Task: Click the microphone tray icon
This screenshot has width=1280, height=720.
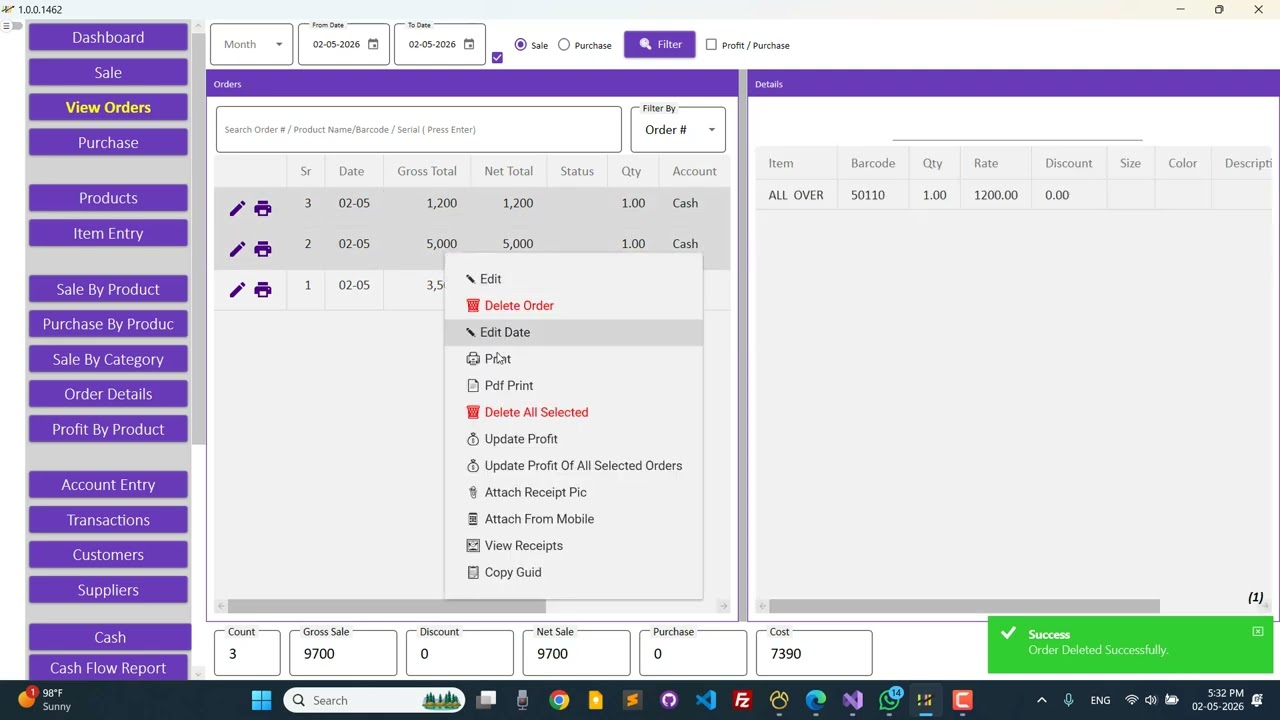Action: click(x=1068, y=700)
